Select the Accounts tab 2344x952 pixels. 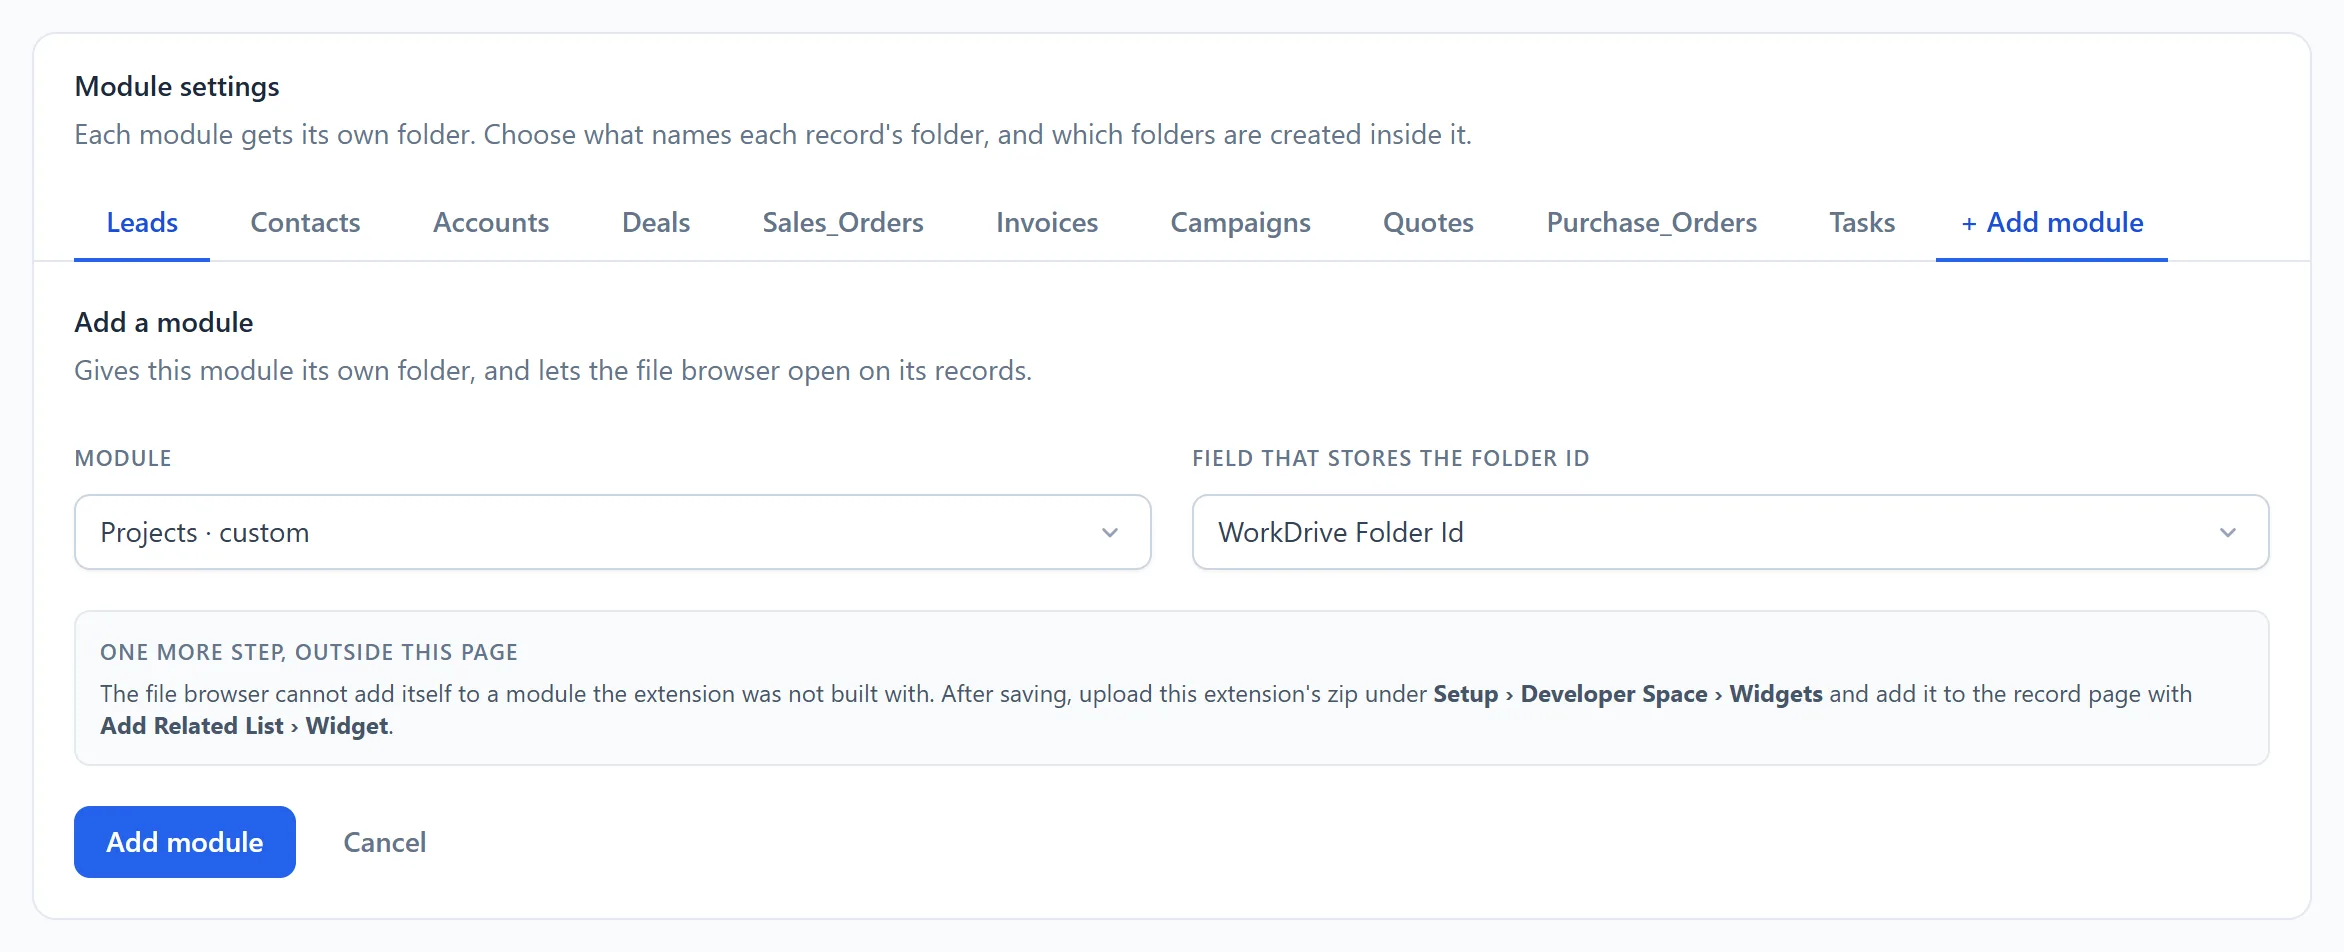click(491, 223)
